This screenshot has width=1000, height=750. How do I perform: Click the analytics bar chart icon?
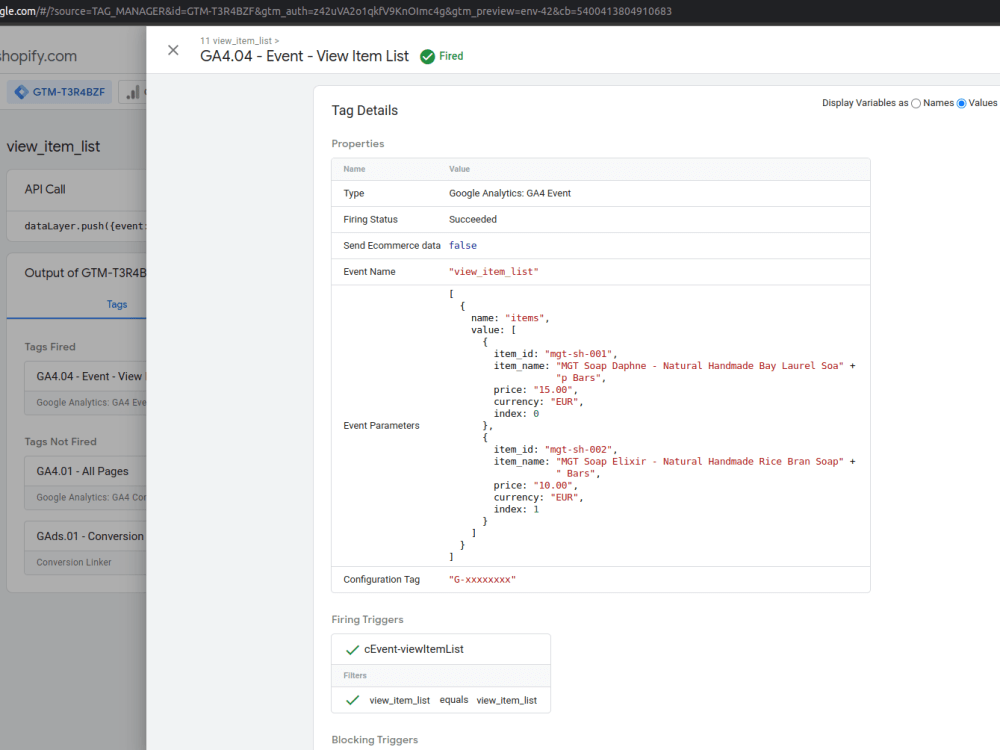[x=133, y=92]
